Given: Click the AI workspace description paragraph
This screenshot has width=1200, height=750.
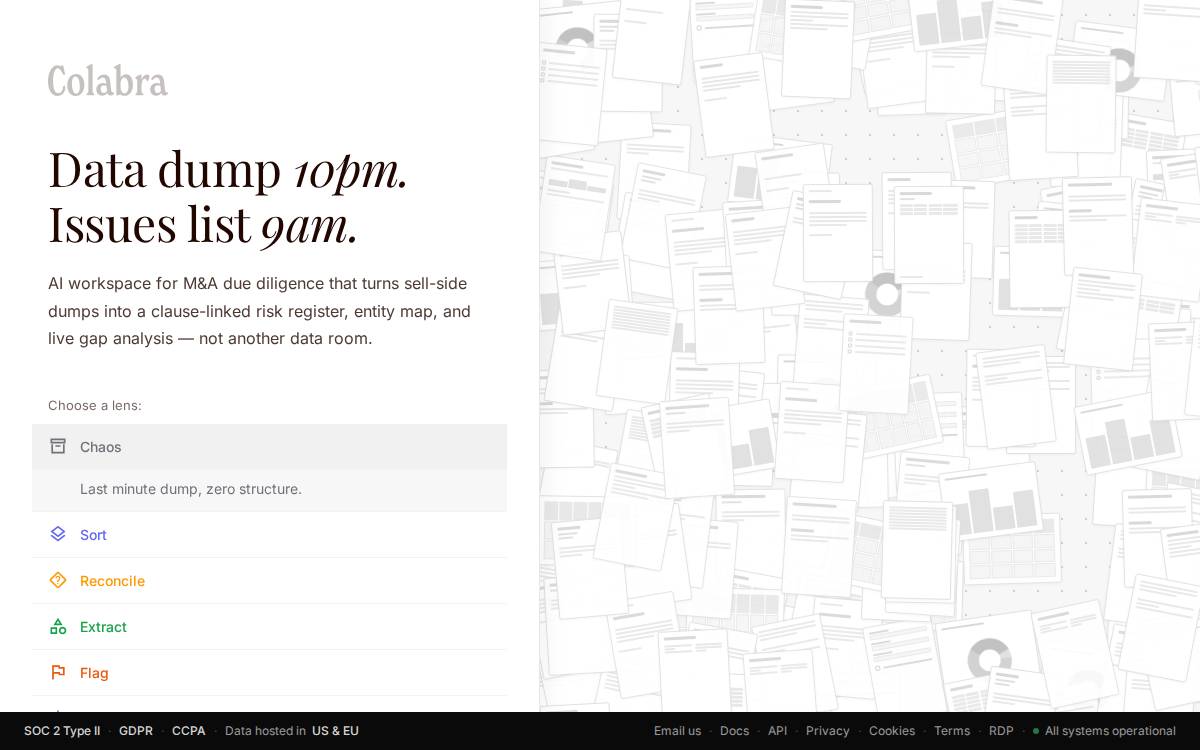Looking at the screenshot, I should point(260,311).
